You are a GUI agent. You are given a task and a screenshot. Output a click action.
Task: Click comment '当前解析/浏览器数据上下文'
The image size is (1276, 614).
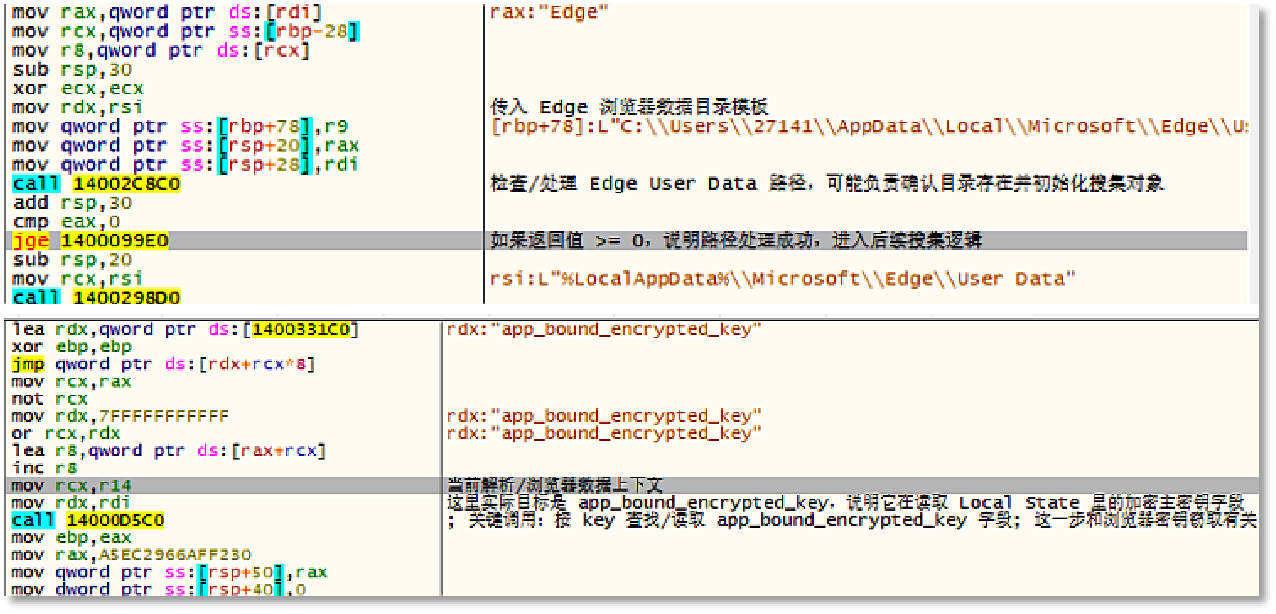pos(554,485)
